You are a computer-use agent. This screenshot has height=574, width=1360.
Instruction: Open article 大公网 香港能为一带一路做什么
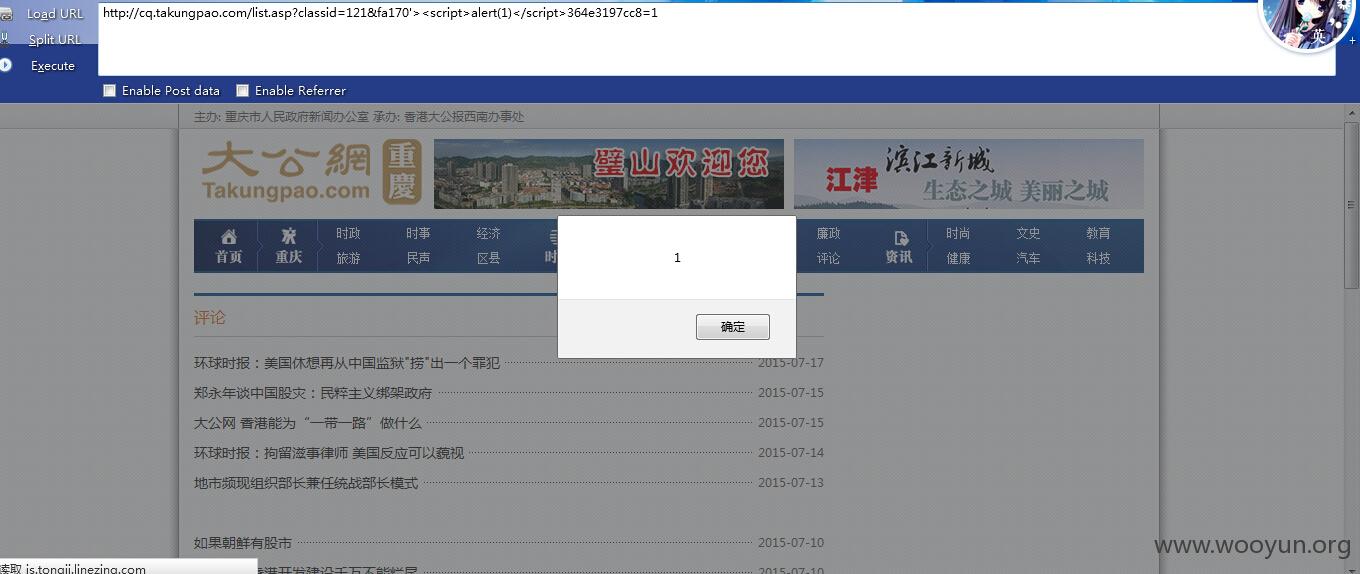pyautogui.click(x=308, y=423)
